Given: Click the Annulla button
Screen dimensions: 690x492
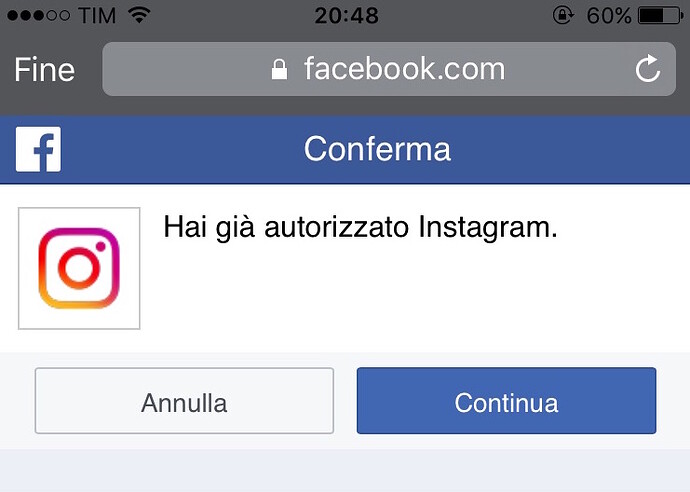Looking at the screenshot, I should click(184, 400).
